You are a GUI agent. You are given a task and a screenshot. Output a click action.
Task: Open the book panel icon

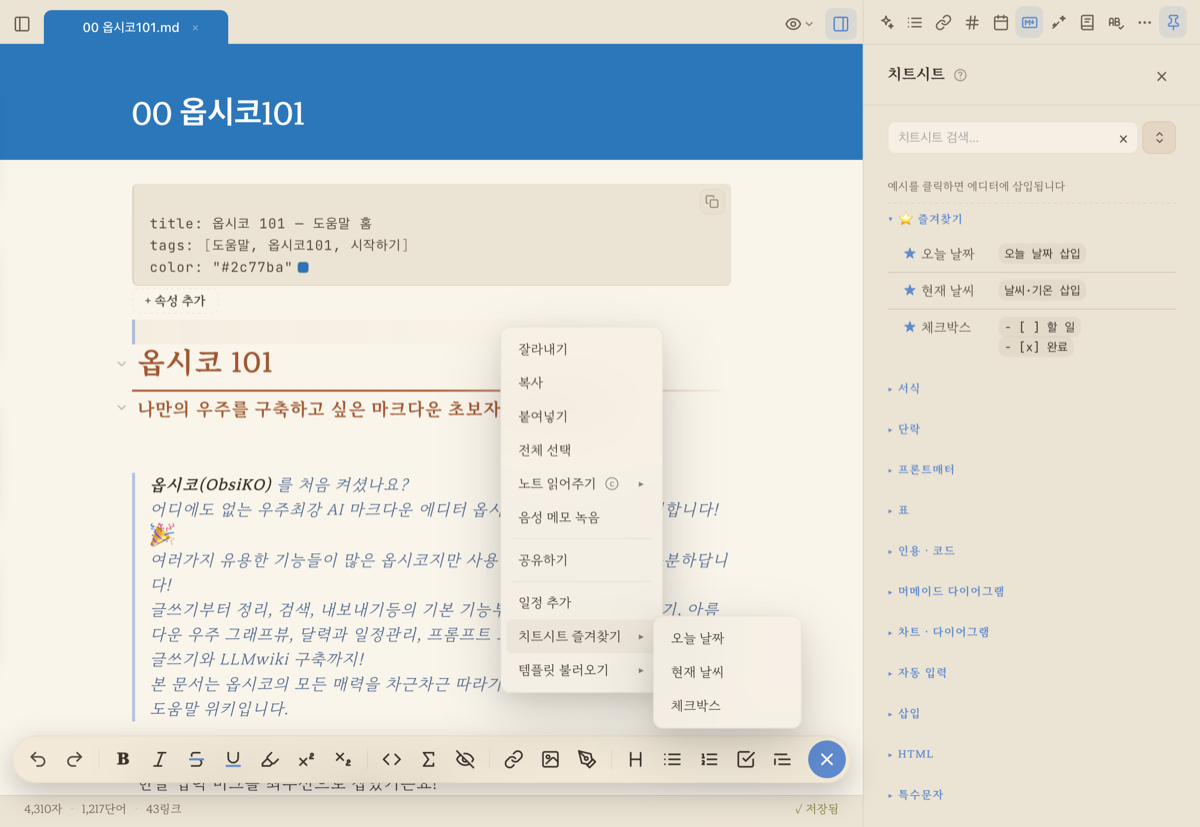(1087, 23)
